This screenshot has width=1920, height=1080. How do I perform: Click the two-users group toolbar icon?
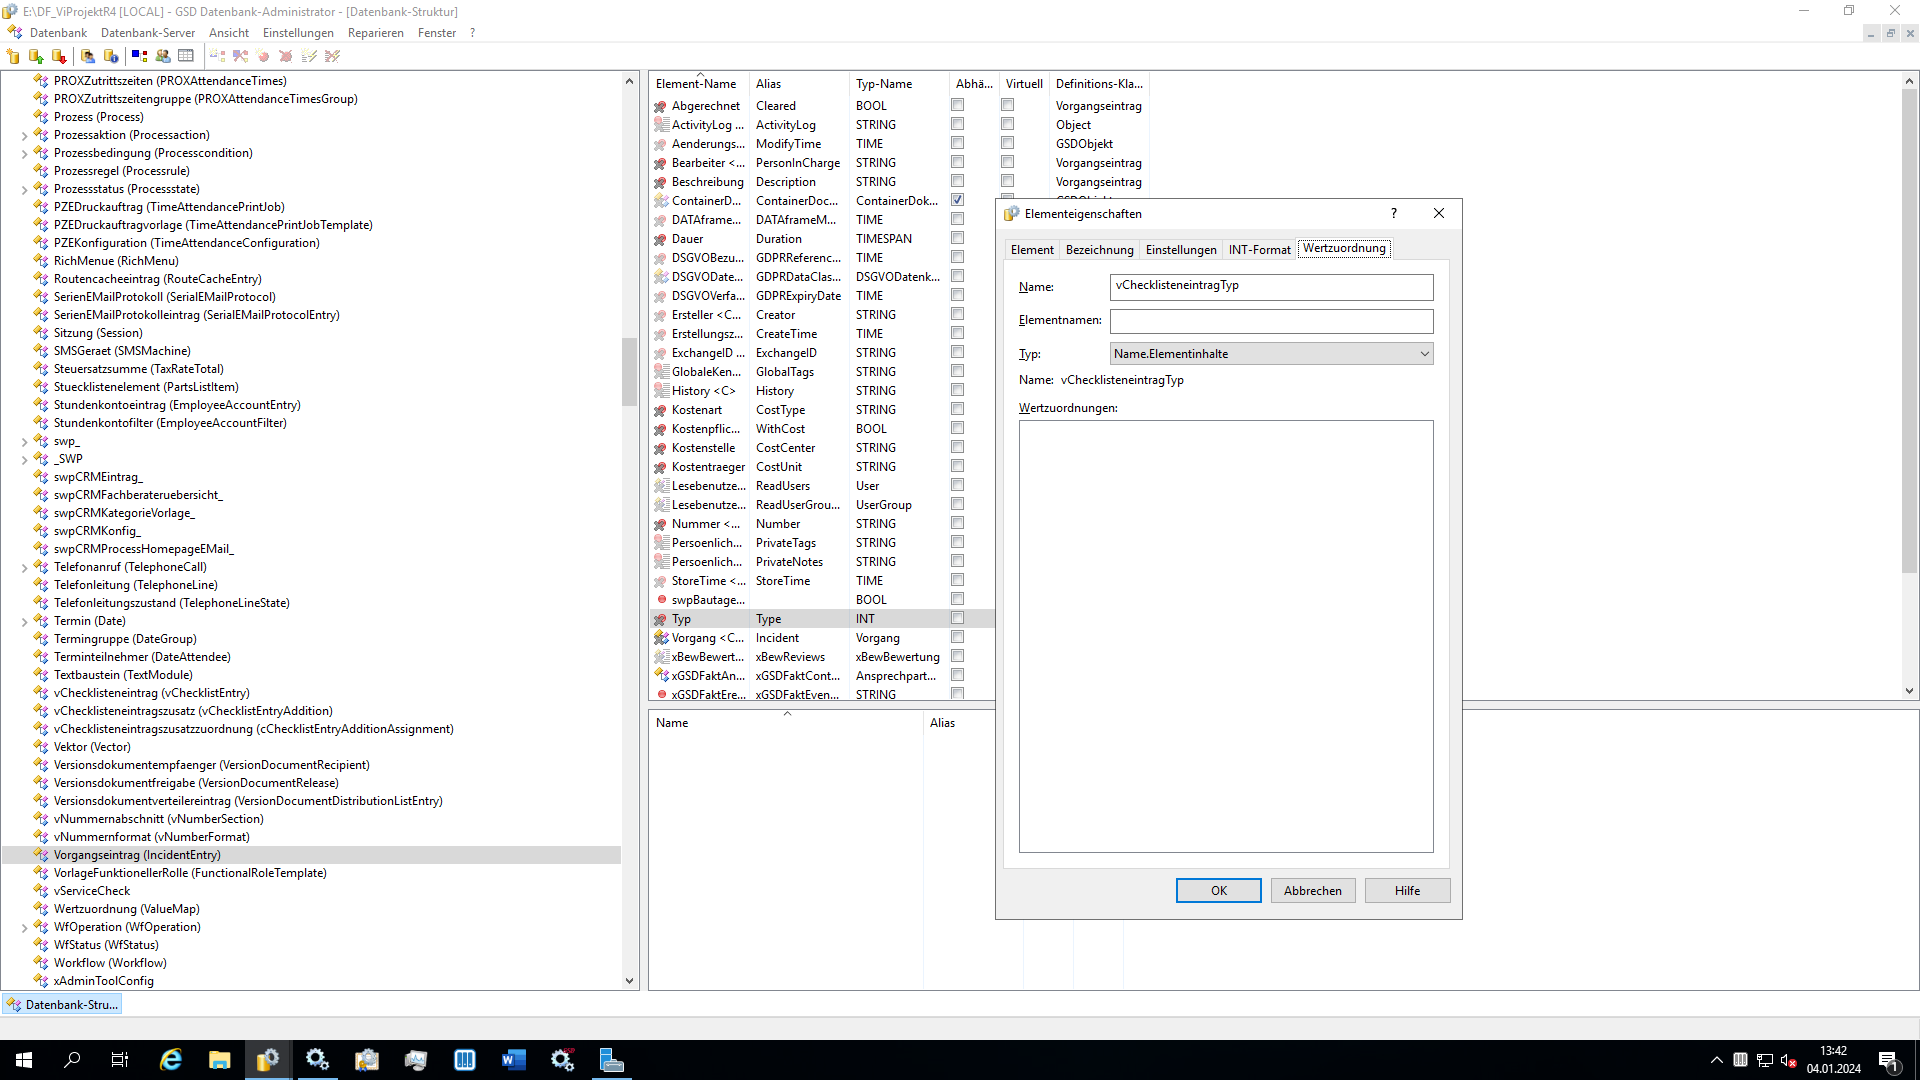pos(163,56)
